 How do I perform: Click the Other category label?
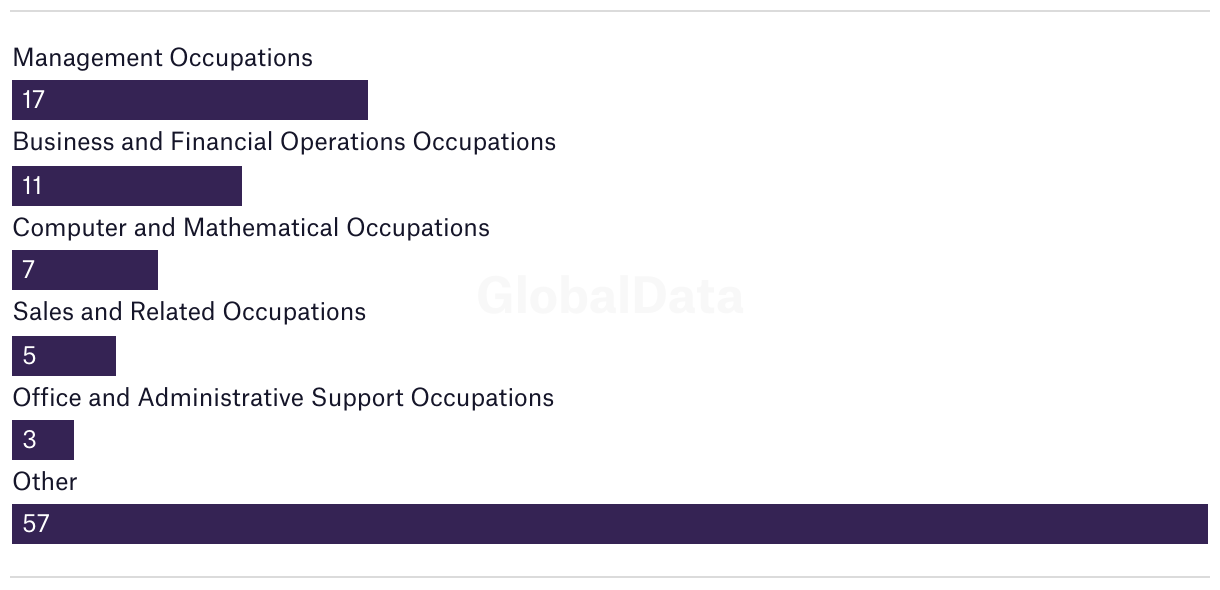click(45, 482)
